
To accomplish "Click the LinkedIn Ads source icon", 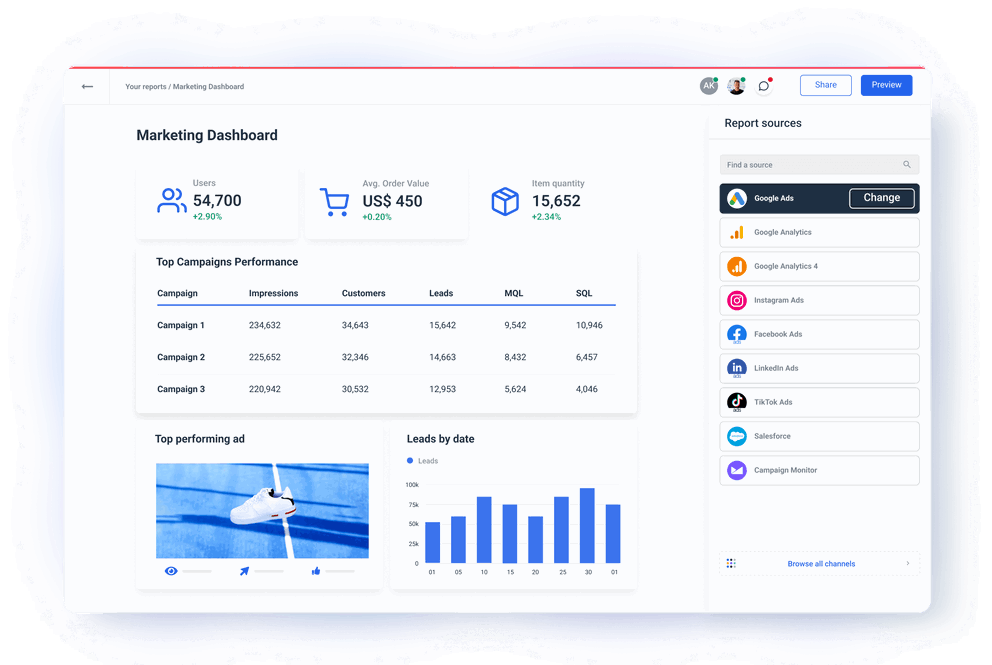I will (x=736, y=368).
